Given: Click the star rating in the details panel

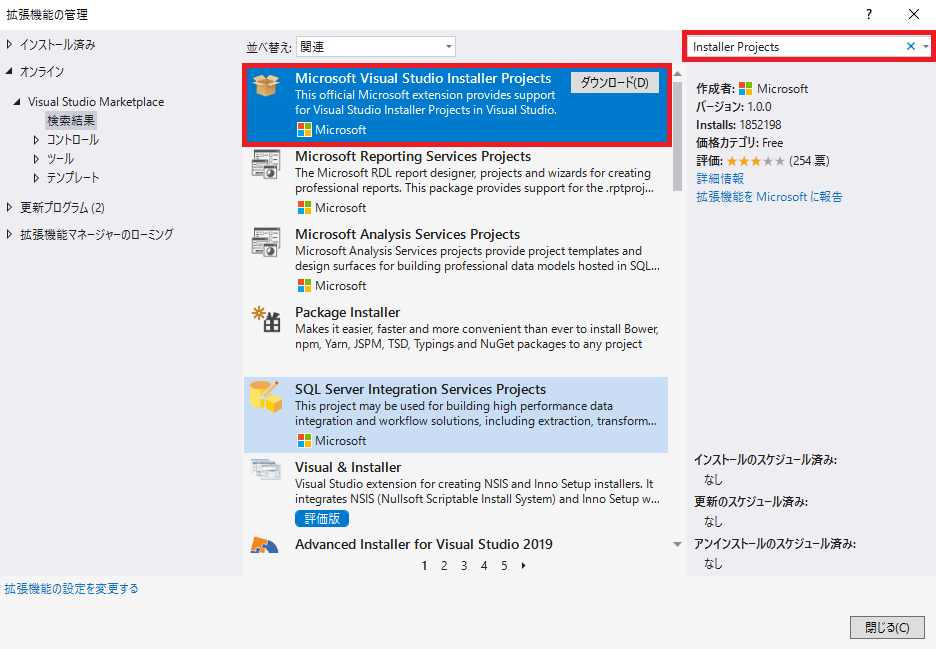Looking at the screenshot, I should [x=756, y=161].
